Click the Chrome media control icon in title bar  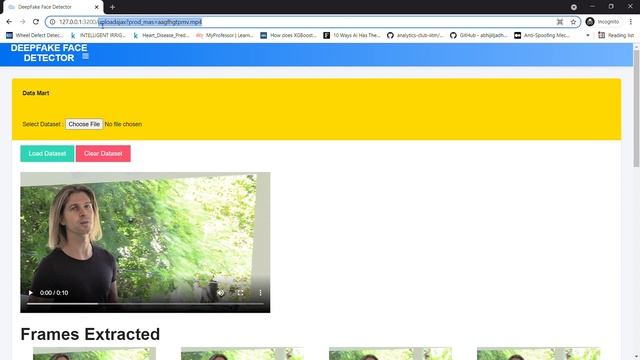click(x=573, y=7)
